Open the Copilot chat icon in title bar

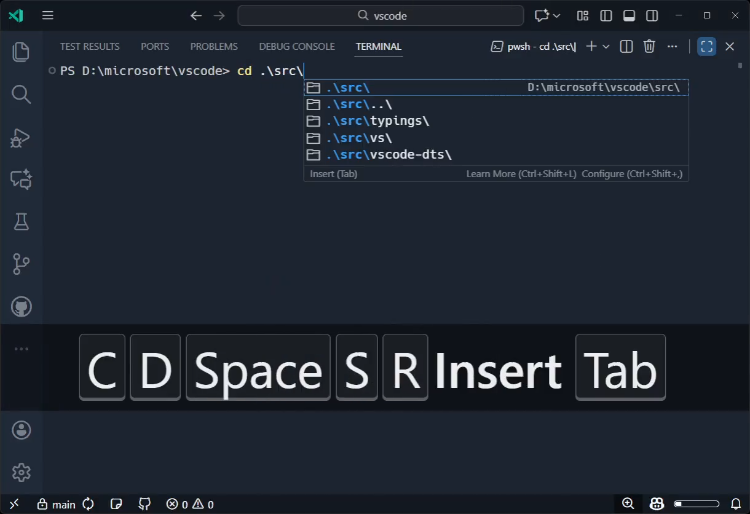pyautogui.click(x=541, y=15)
